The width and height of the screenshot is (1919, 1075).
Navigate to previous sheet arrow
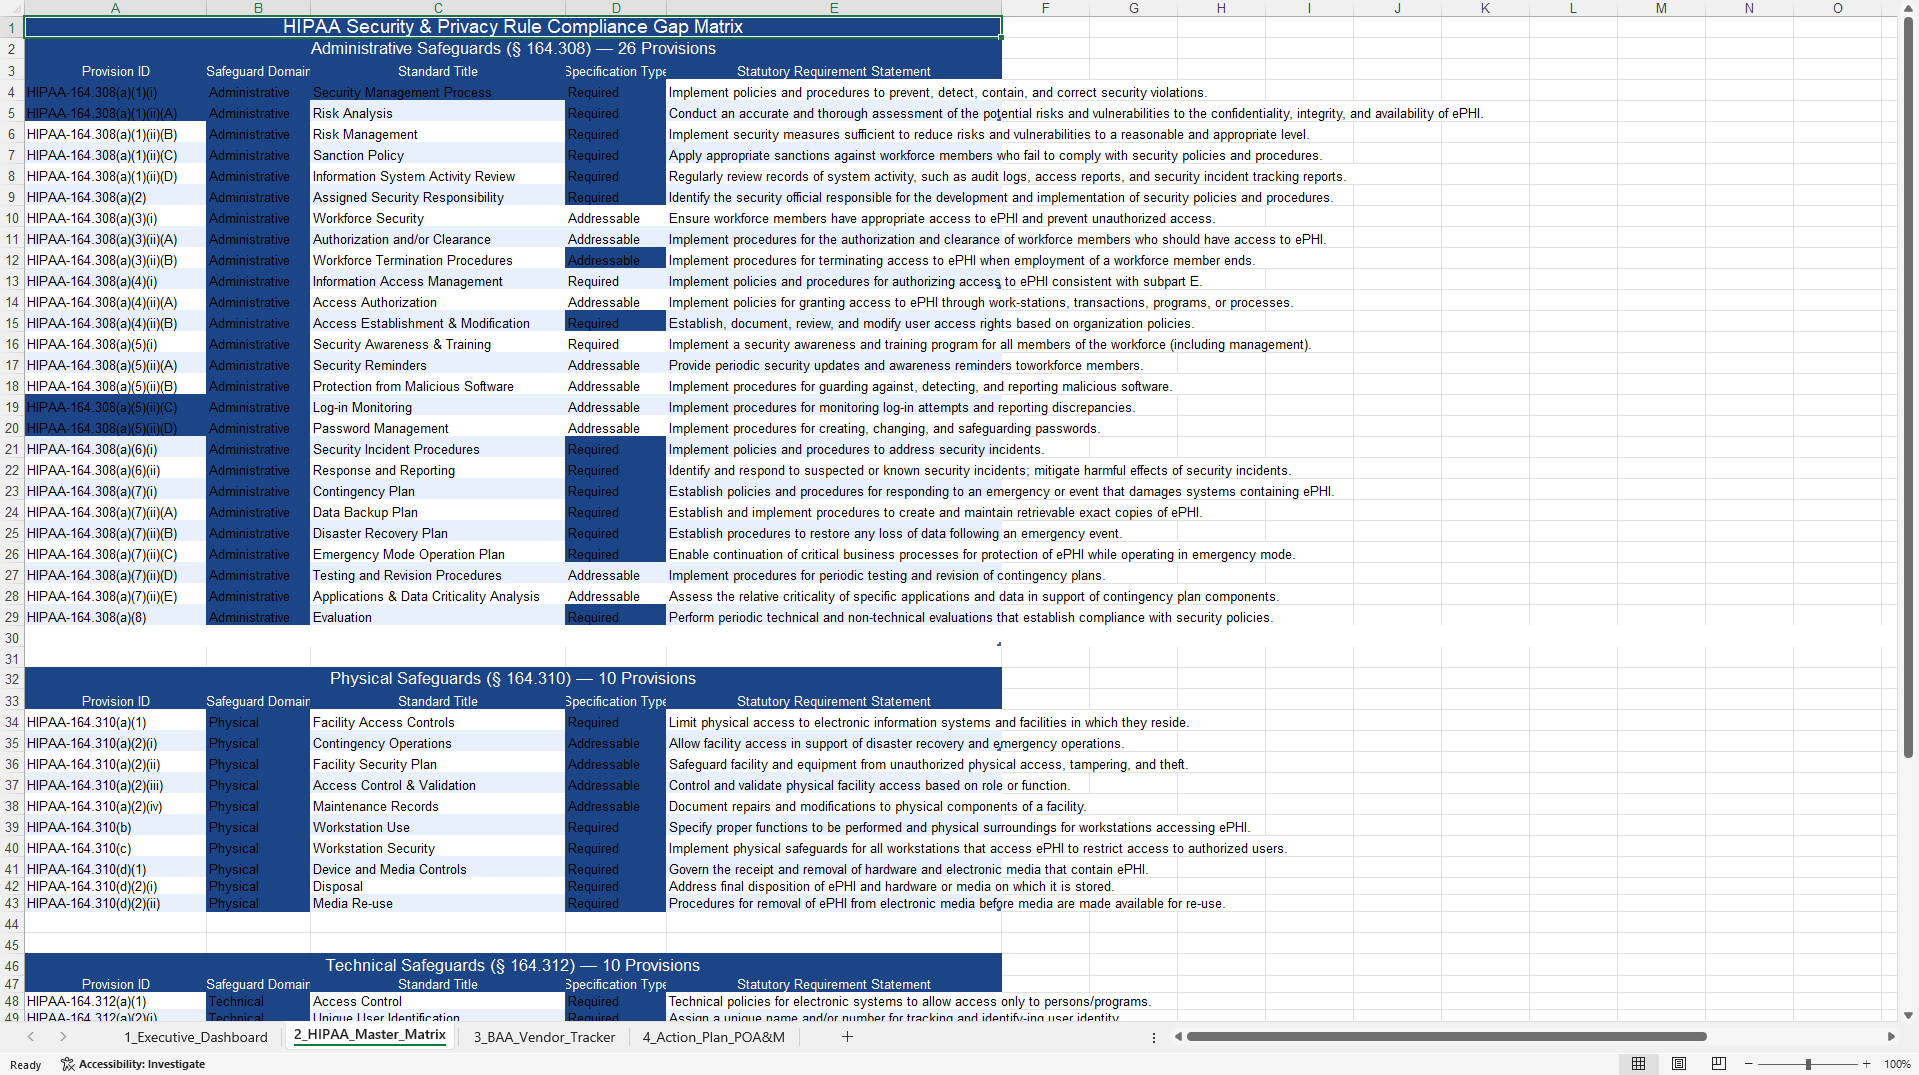(x=31, y=1037)
